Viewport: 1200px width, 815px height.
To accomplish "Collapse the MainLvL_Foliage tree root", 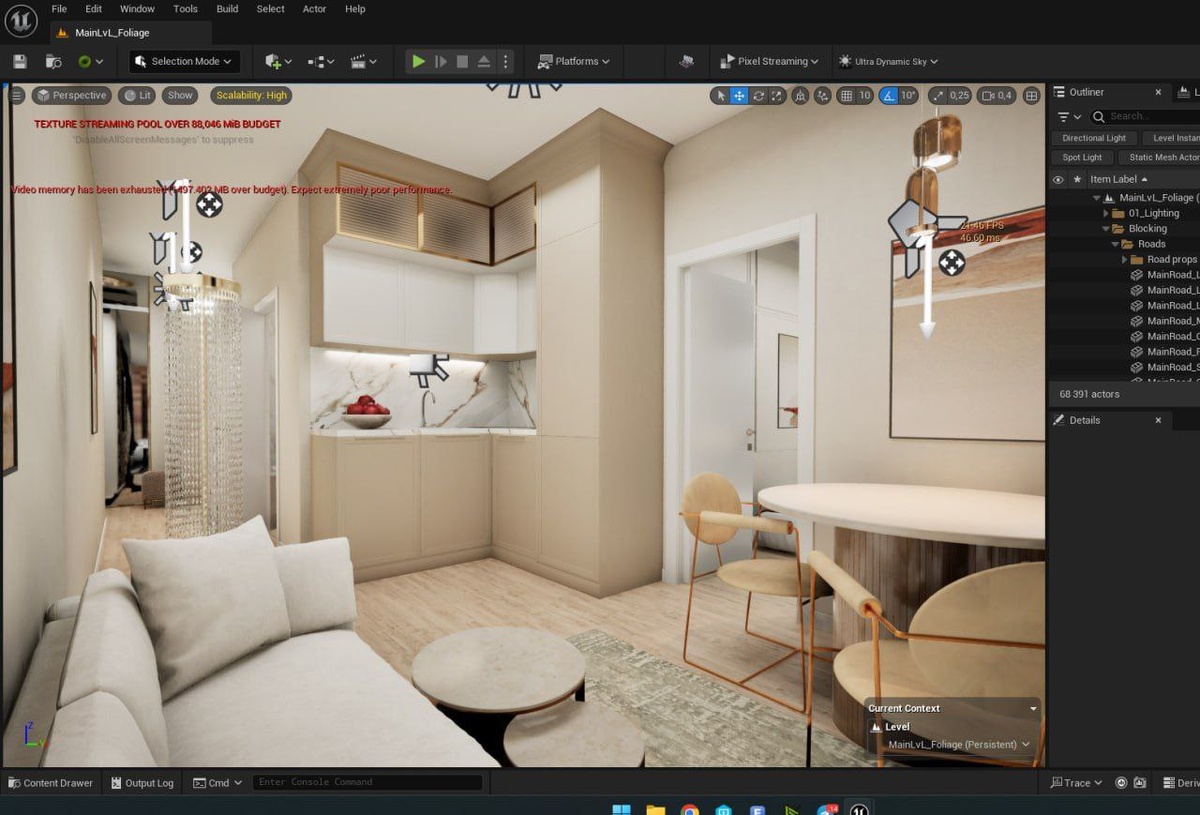I will click(x=1097, y=198).
